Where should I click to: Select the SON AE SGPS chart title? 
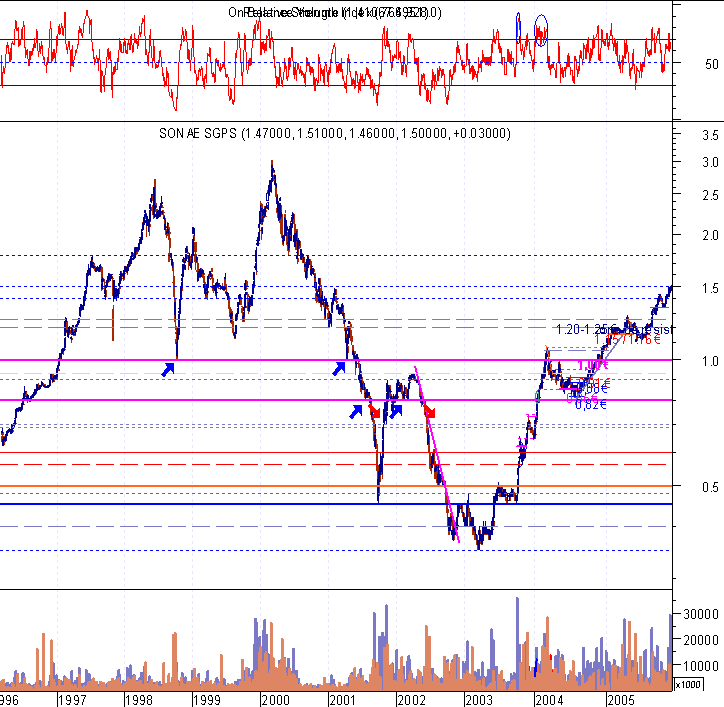pos(335,133)
